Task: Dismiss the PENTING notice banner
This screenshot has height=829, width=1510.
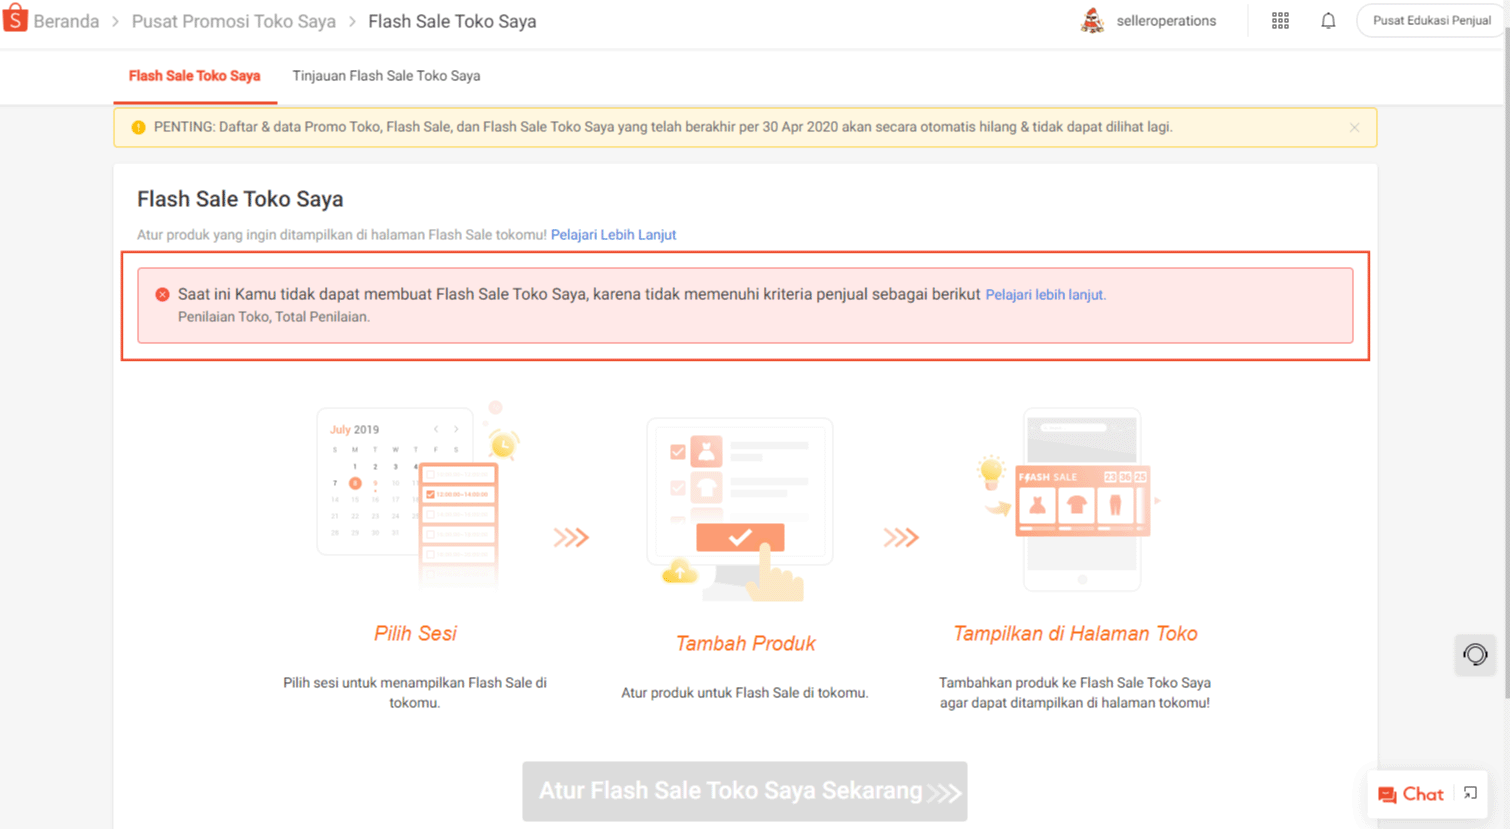Action: pos(1355,127)
